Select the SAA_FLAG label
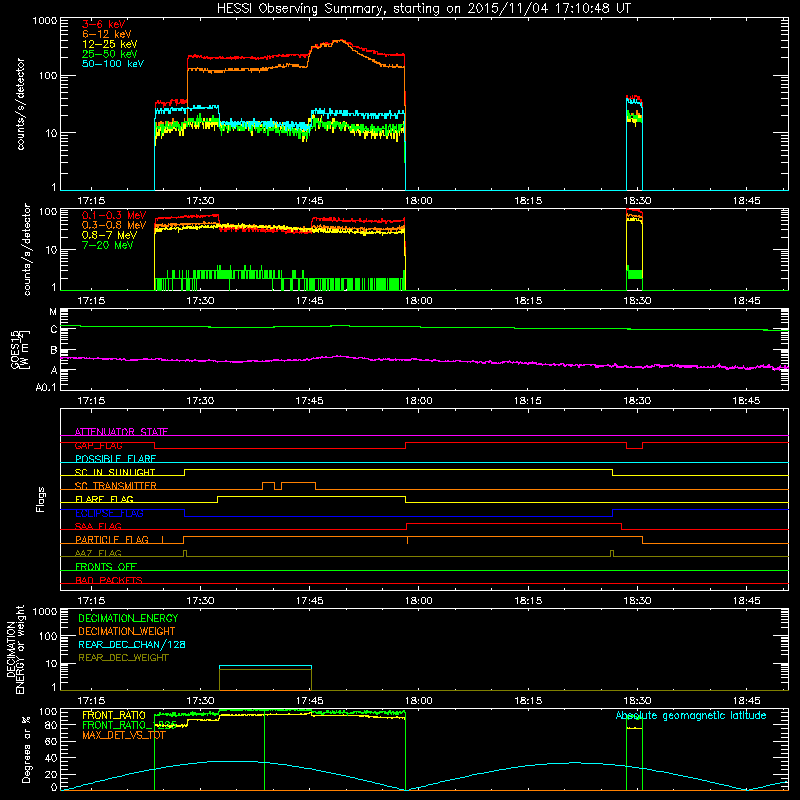Viewport: 800px width, 800px height. point(98,526)
